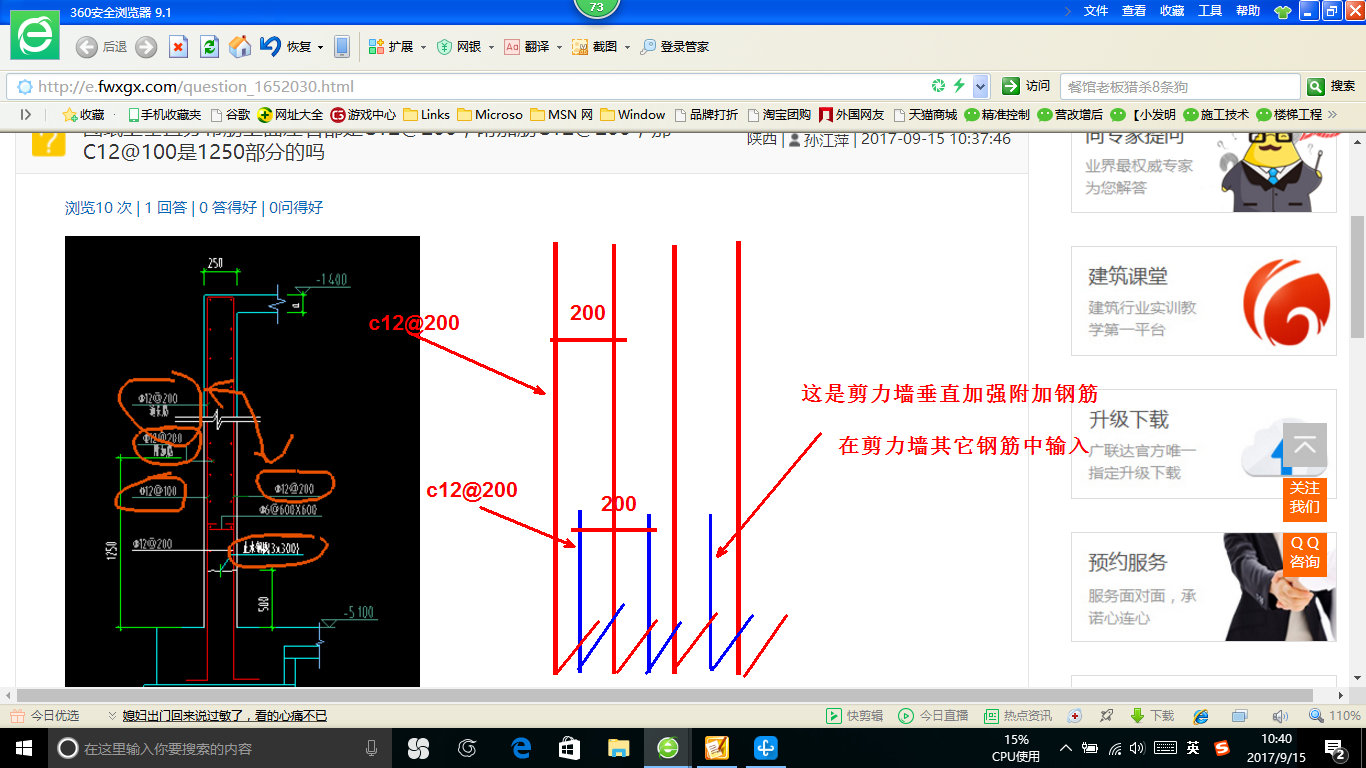Open 今日直播 in the status bar
This screenshot has width=1366, height=768.
point(933,716)
